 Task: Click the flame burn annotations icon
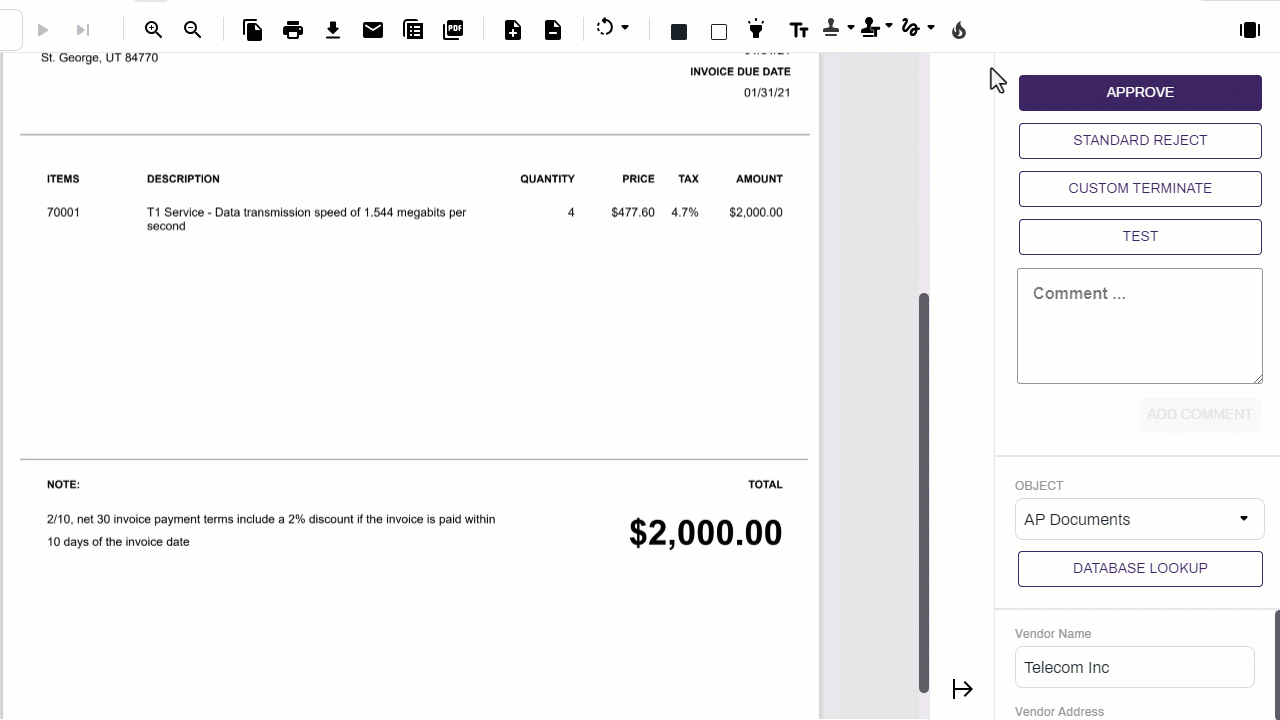pos(959,31)
